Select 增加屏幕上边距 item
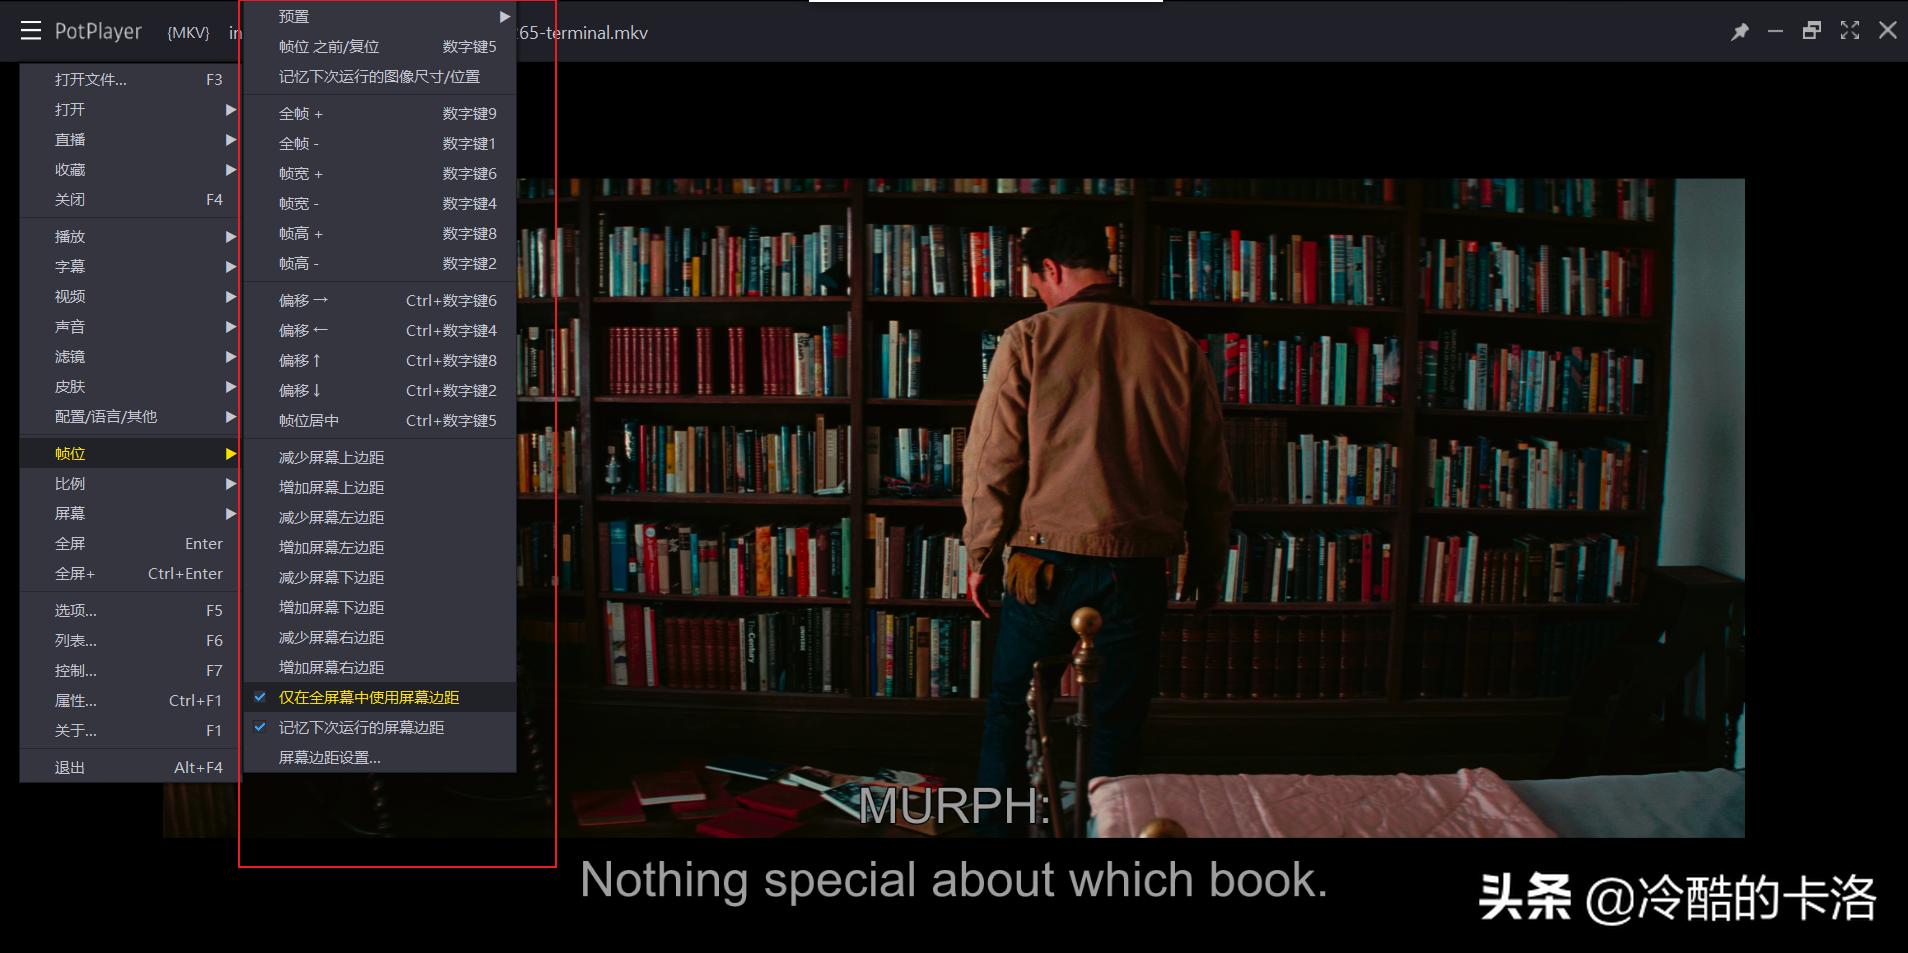The height and width of the screenshot is (953, 1908). (380, 487)
